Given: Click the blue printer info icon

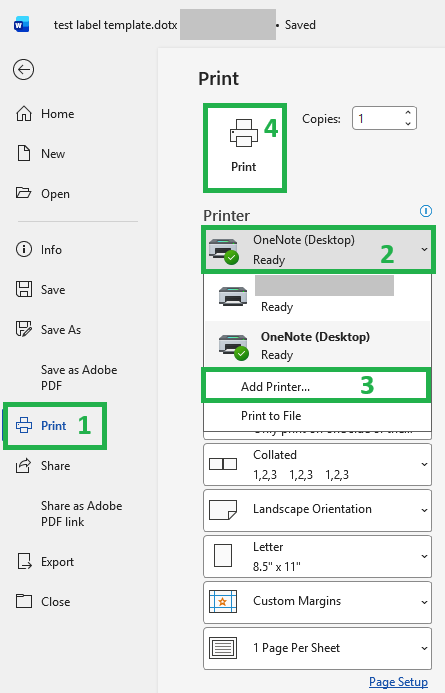Looking at the screenshot, I should pyautogui.click(x=426, y=211).
